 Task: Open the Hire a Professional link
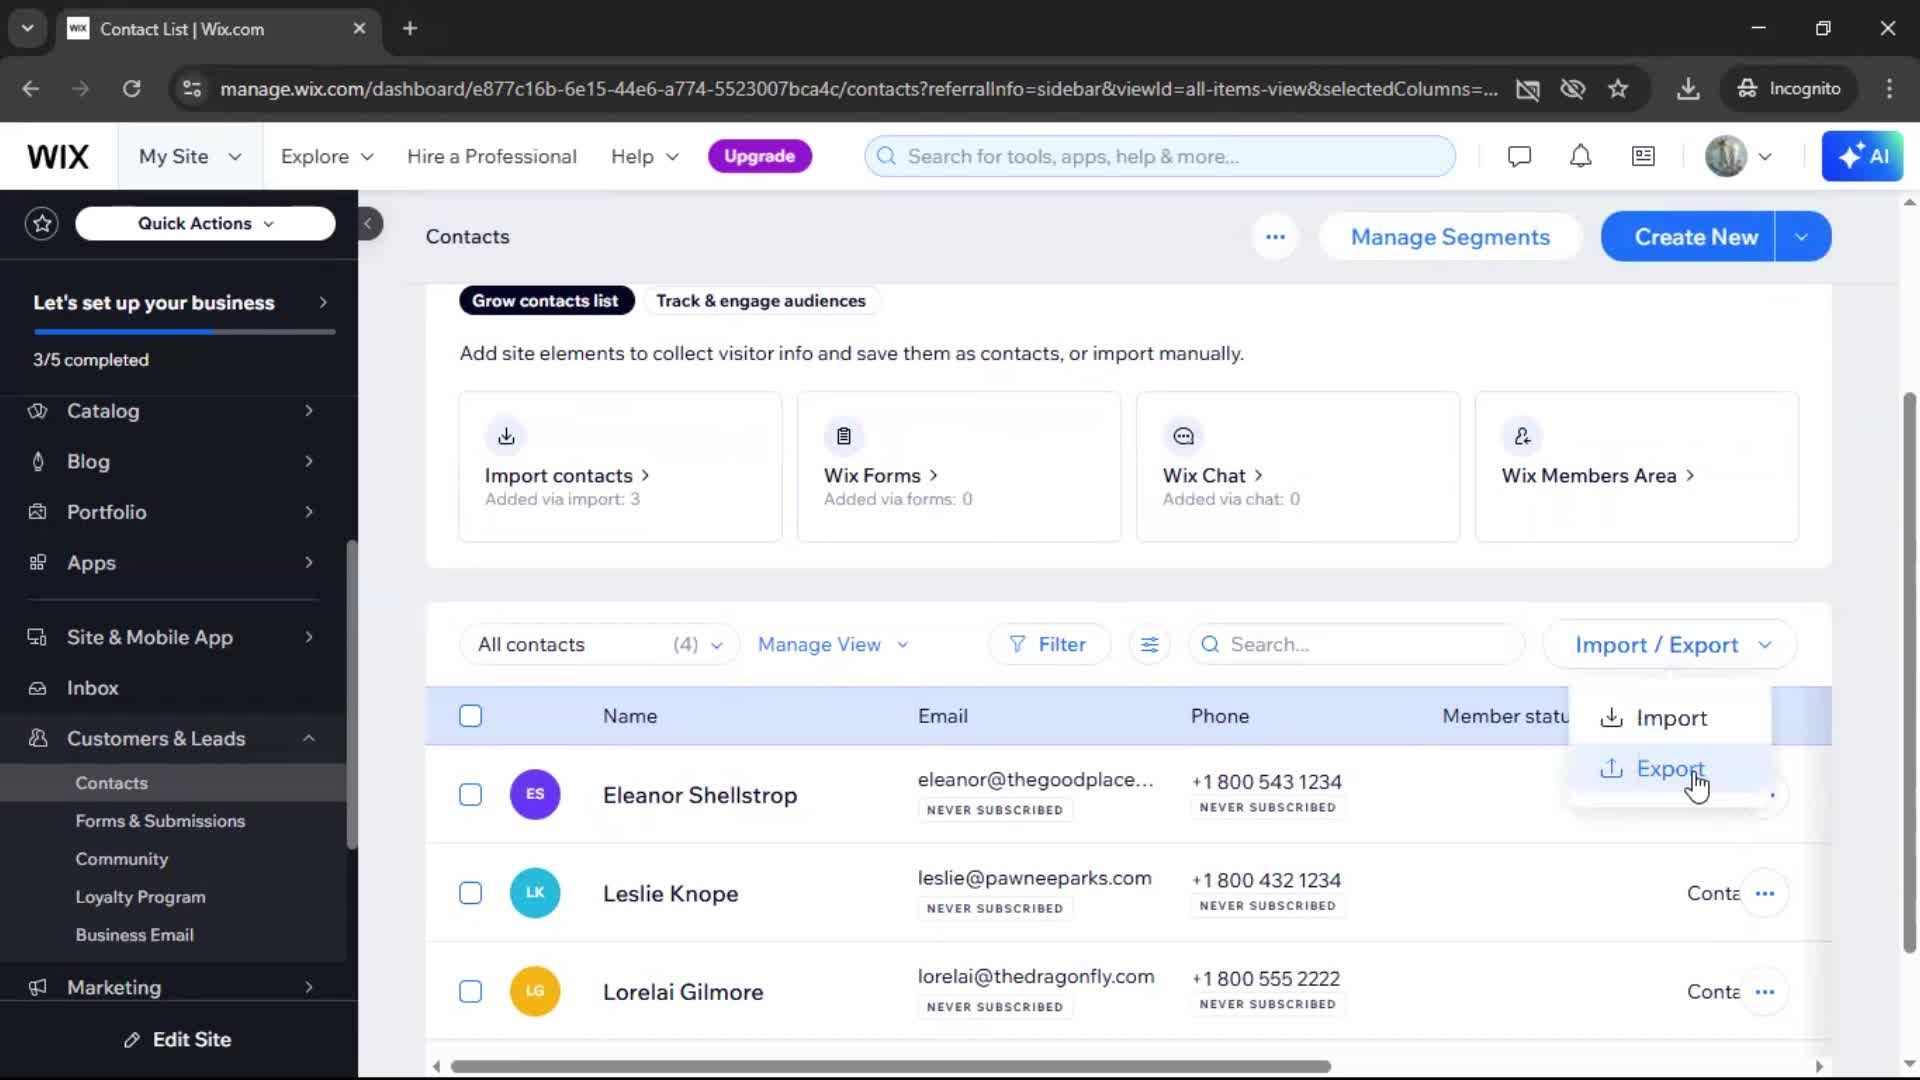coord(491,157)
